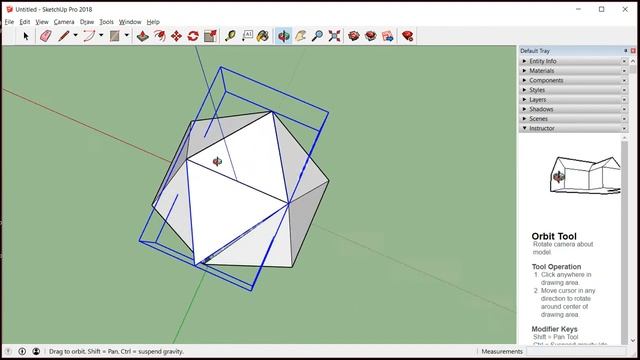Open the Extension Warehouse

(371, 36)
